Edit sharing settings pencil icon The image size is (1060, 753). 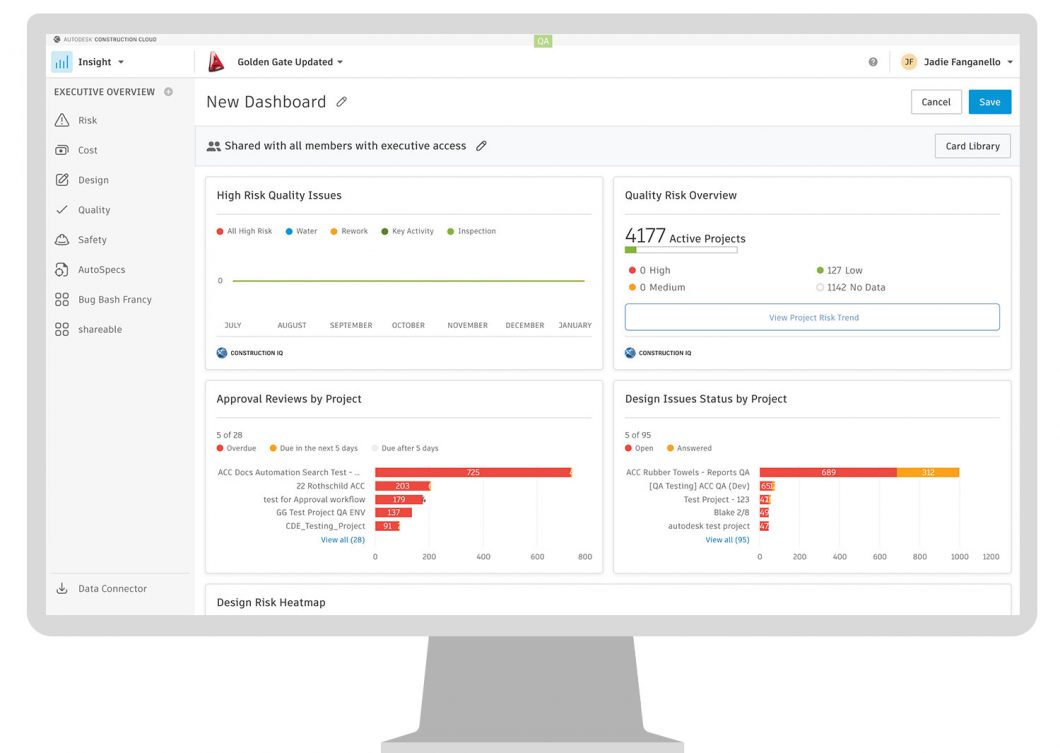tap(481, 145)
